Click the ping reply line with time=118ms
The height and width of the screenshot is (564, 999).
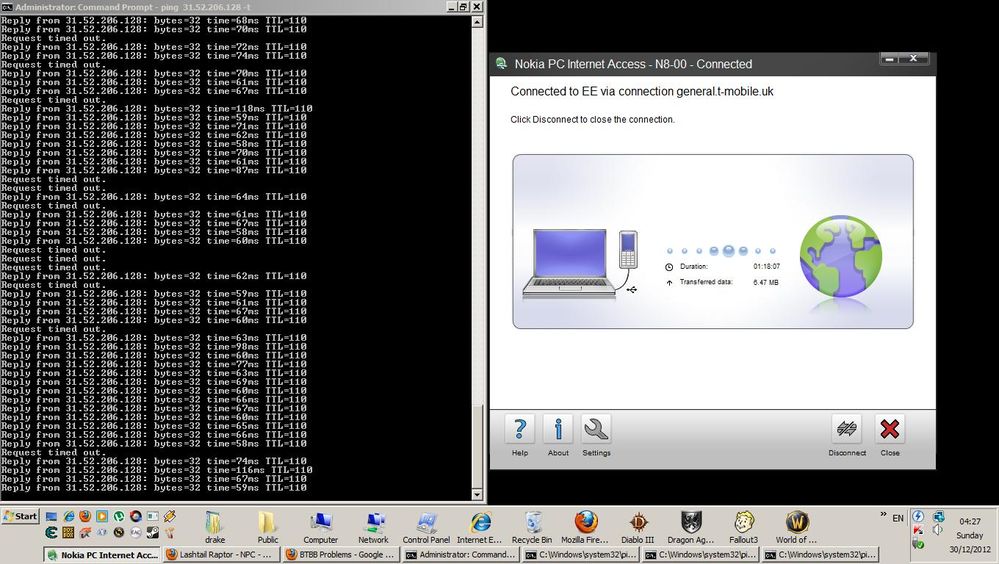pyautogui.click(x=157, y=108)
